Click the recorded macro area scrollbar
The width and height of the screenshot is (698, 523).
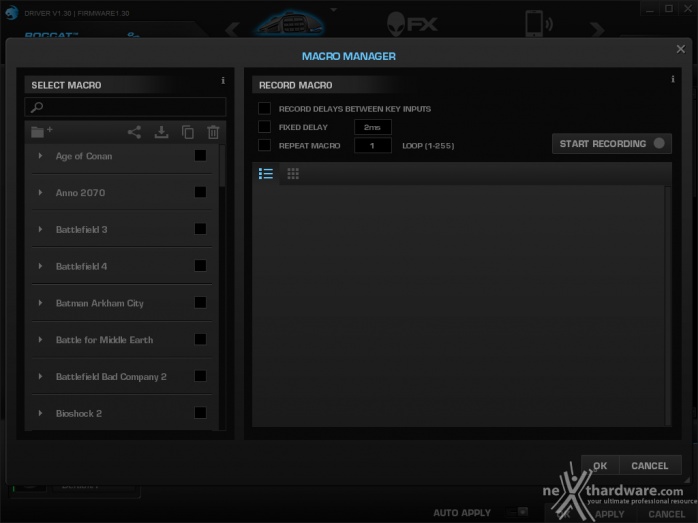[x=667, y=305]
